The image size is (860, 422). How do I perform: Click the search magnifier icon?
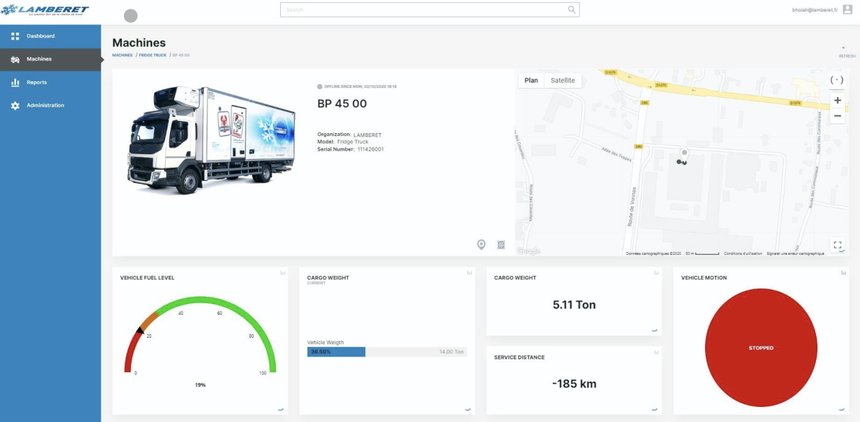[572, 10]
